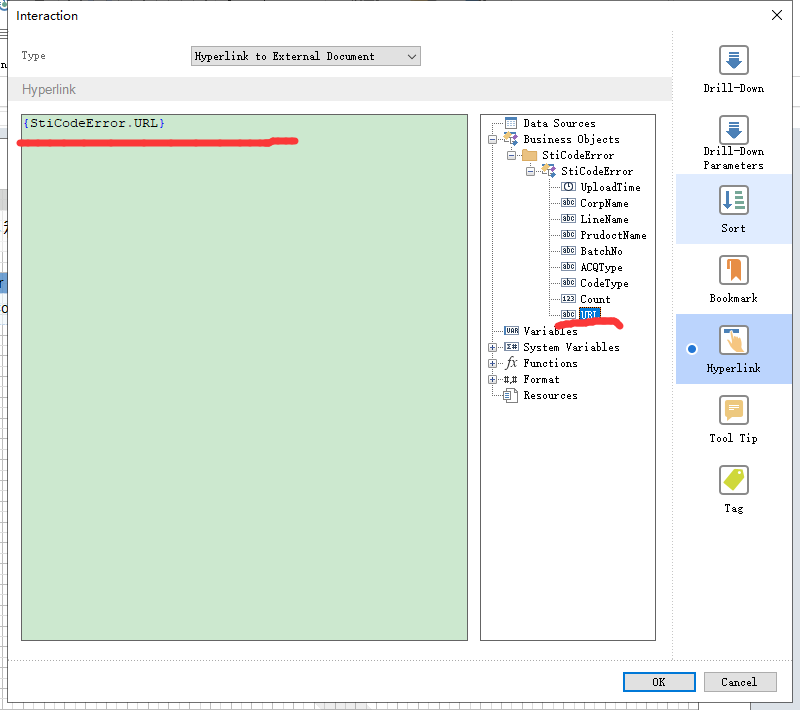Select the Variables tree item

(550, 332)
